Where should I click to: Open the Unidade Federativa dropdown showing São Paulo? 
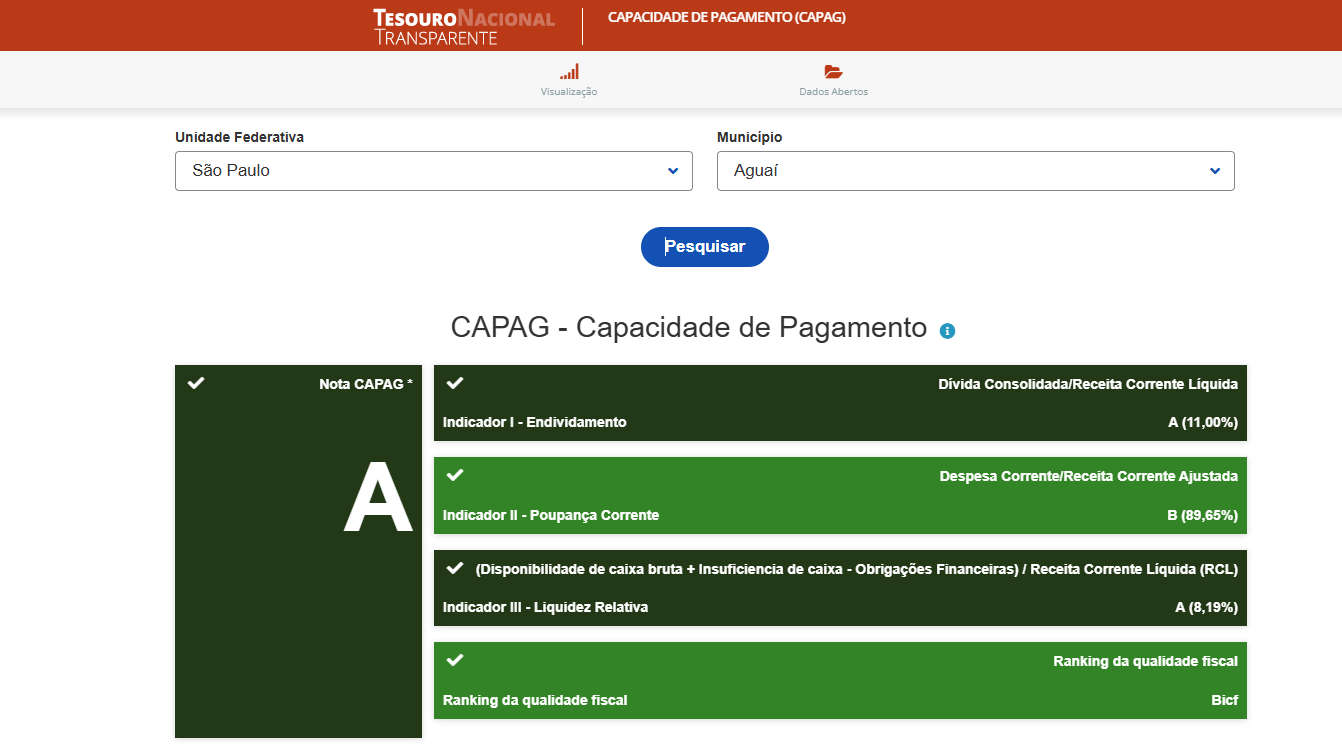433,171
